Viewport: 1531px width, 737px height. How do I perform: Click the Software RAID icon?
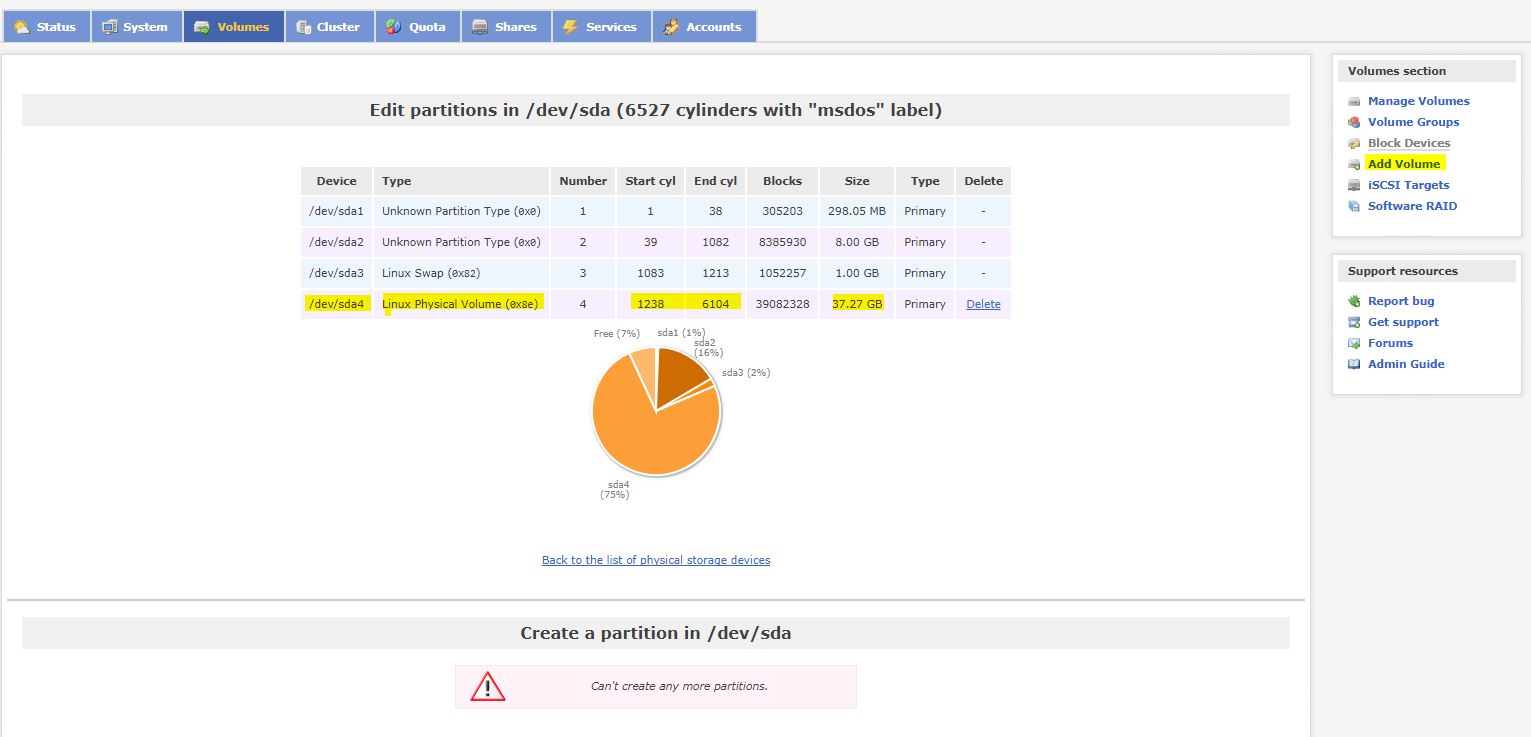click(1354, 206)
